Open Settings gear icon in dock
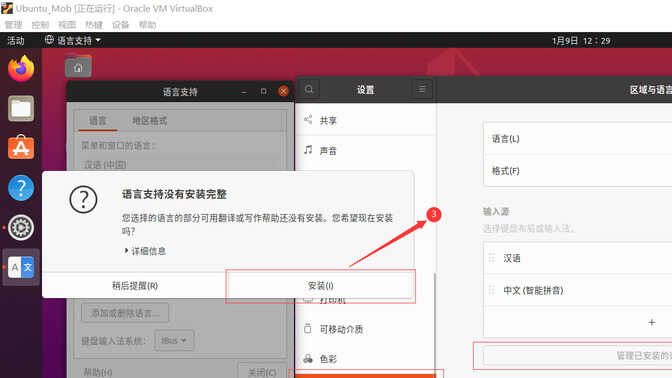672x378 pixels. coord(21,228)
